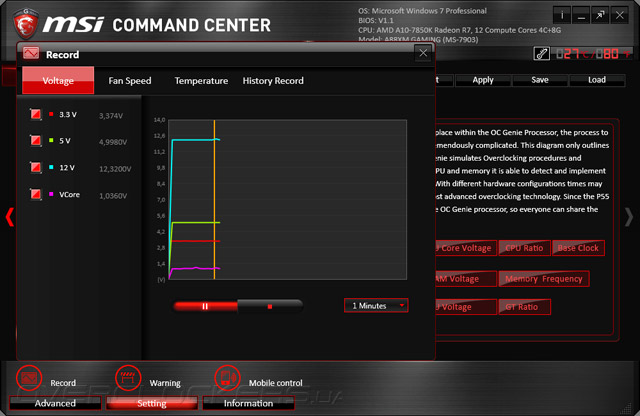
Task: Open the Warning icon in bottom bar
Action: tap(128, 378)
